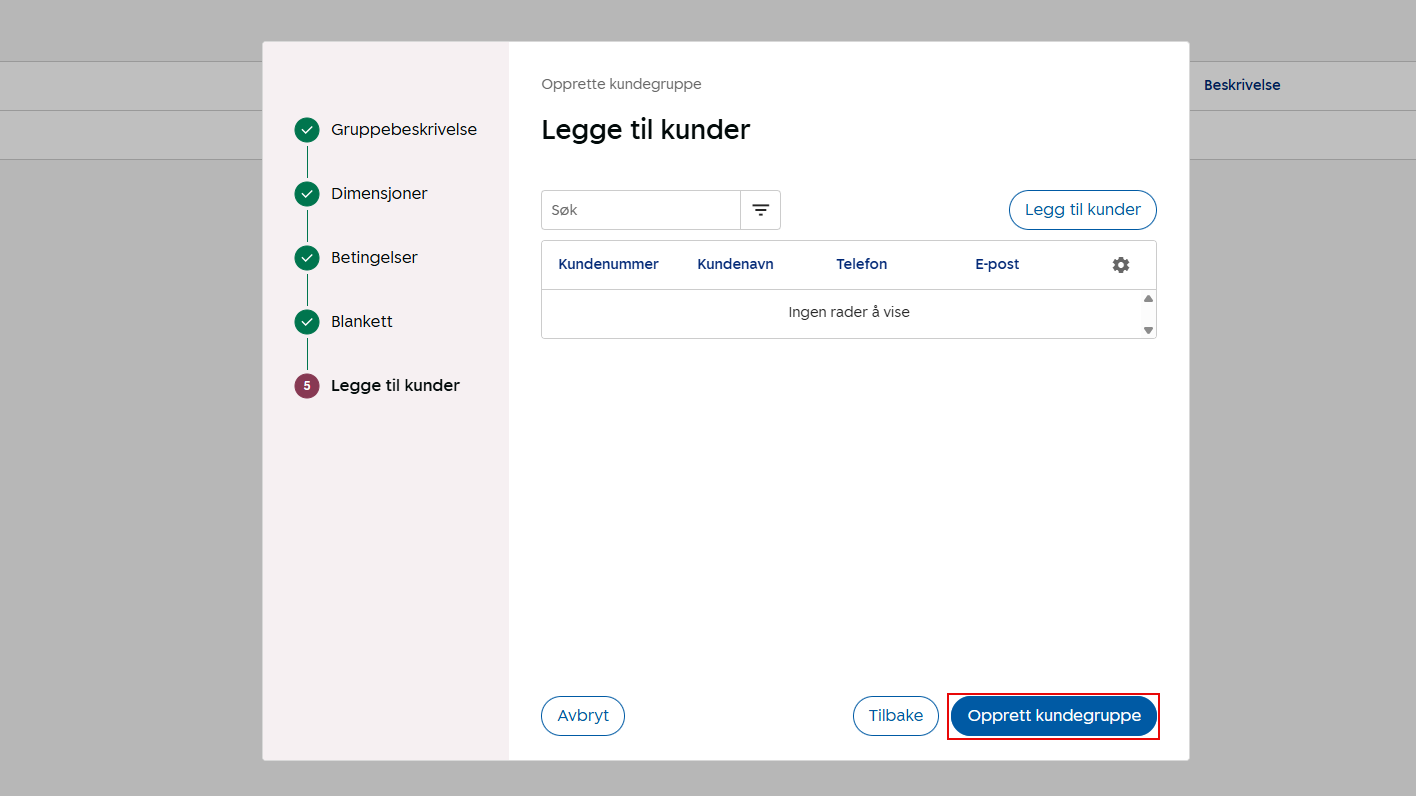The height and width of the screenshot is (796, 1416).
Task: Sort by the E-post column header
Action: click(997, 265)
